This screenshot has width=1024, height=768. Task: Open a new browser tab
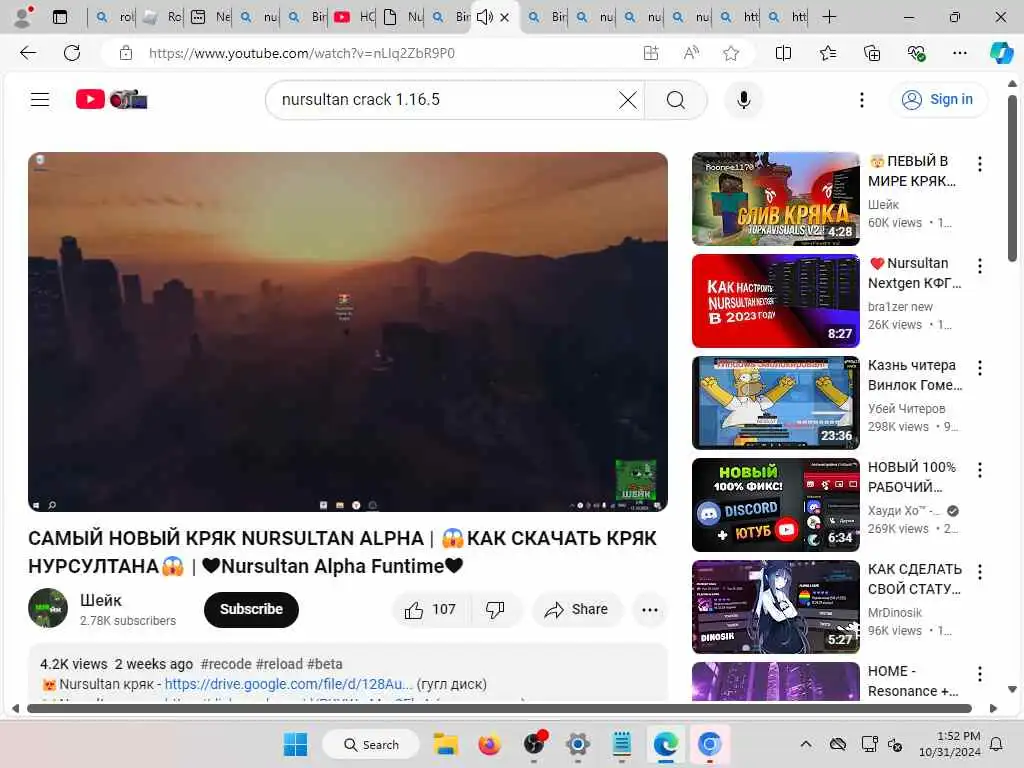point(829,17)
